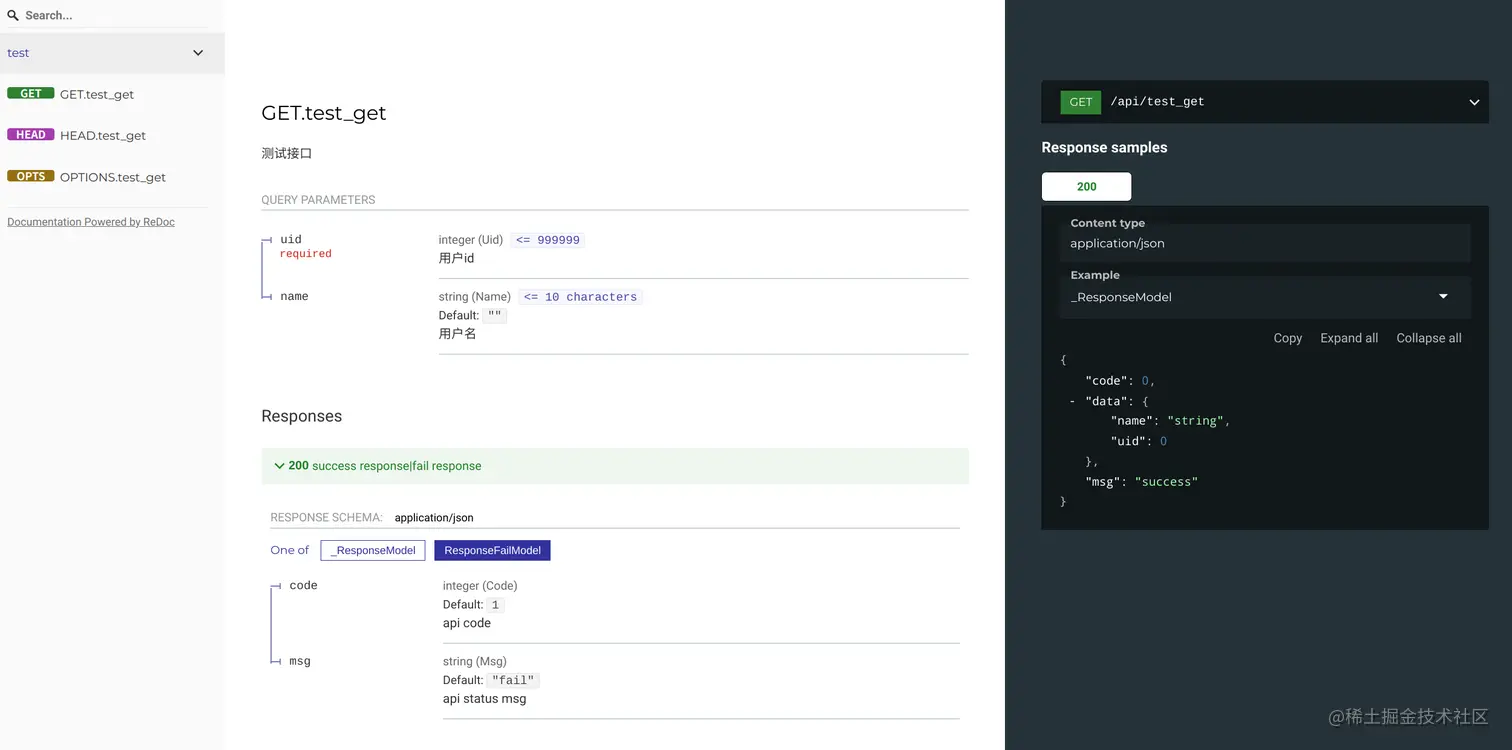Image resolution: width=1512 pixels, height=750 pixels.
Task: Click the GET.test_get heading
Action: (x=324, y=113)
